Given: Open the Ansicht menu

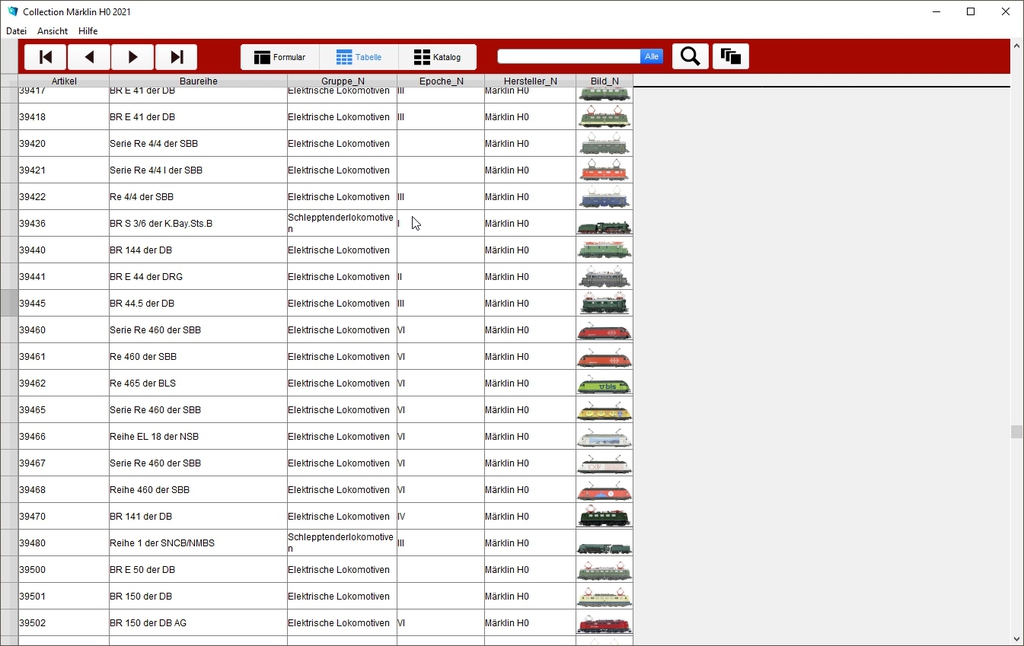Looking at the screenshot, I should [x=52, y=31].
